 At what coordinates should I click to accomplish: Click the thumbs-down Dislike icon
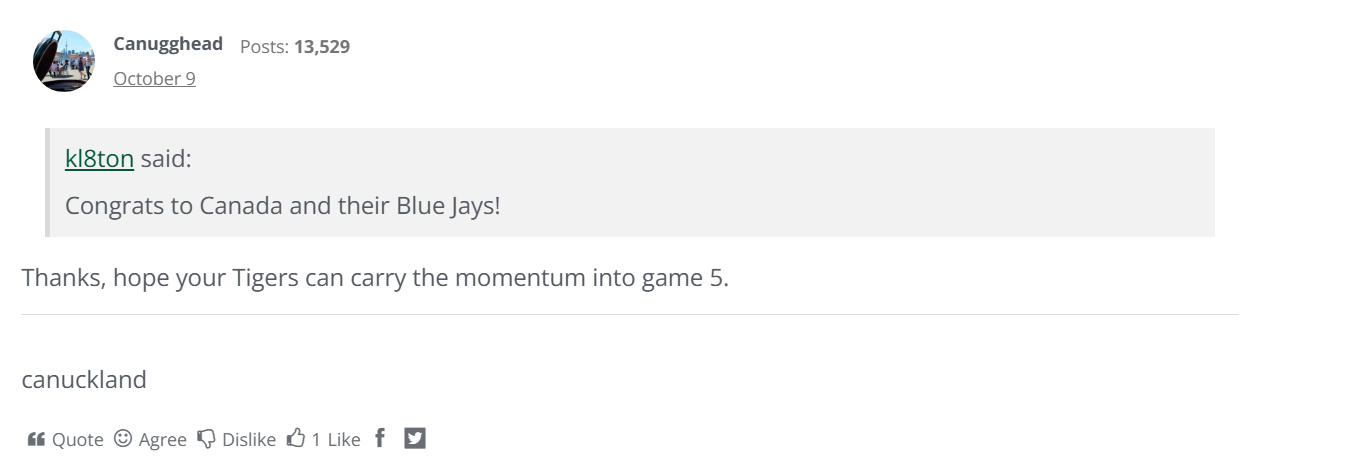(x=206, y=439)
